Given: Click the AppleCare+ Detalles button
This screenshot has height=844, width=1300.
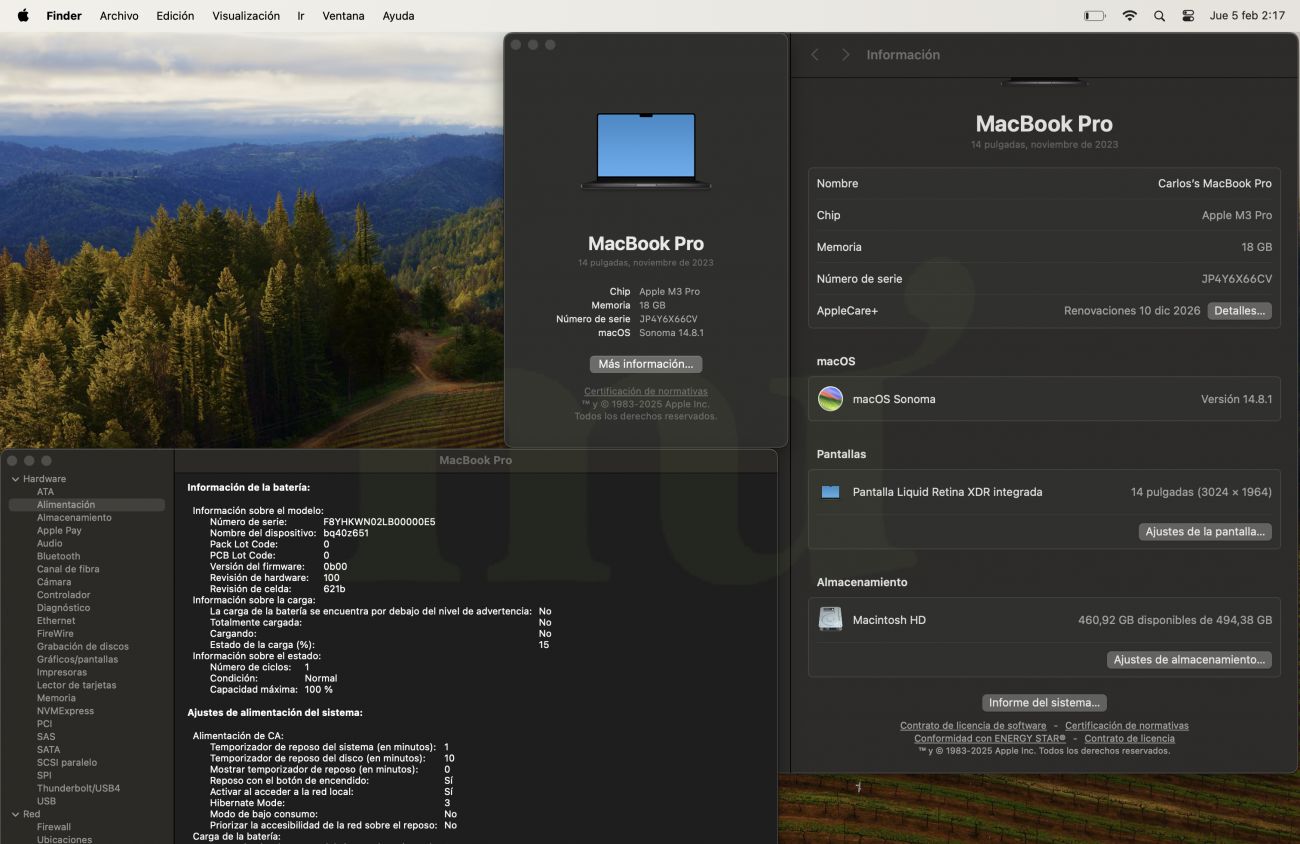Looking at the screenshot, I should pos(1239,311).
